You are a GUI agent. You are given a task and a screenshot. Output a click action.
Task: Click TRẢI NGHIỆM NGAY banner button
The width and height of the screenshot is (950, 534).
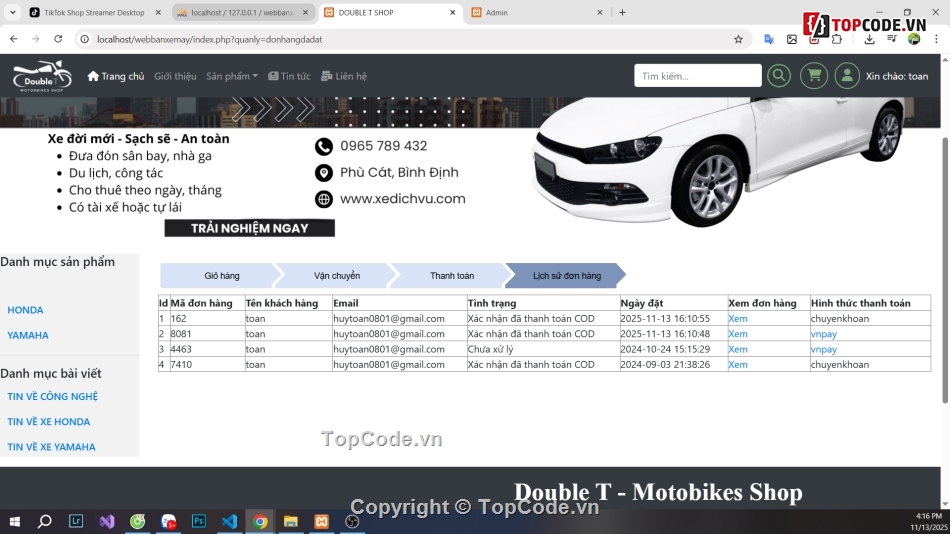[250, 228]
